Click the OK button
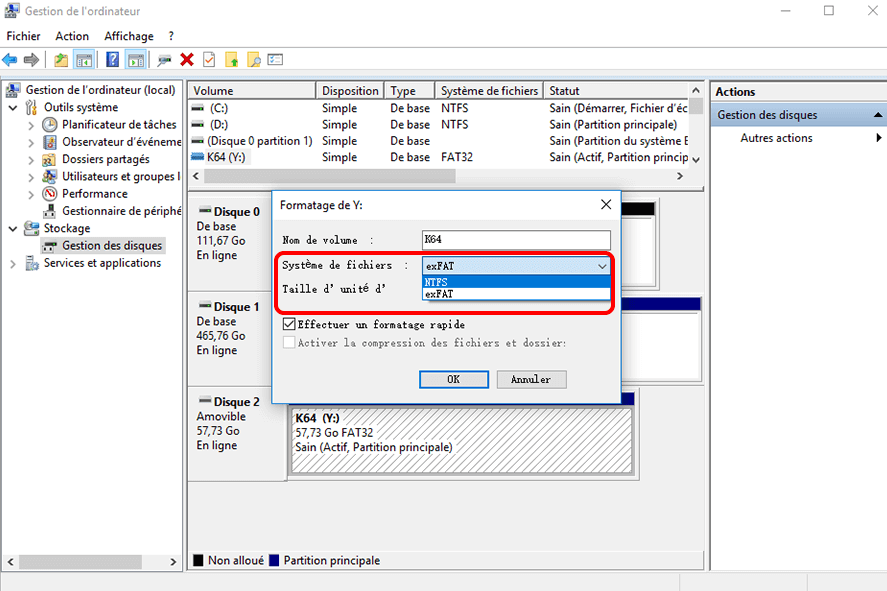The width and height of the screenshot is (887, 591). (x=454, y=379)
